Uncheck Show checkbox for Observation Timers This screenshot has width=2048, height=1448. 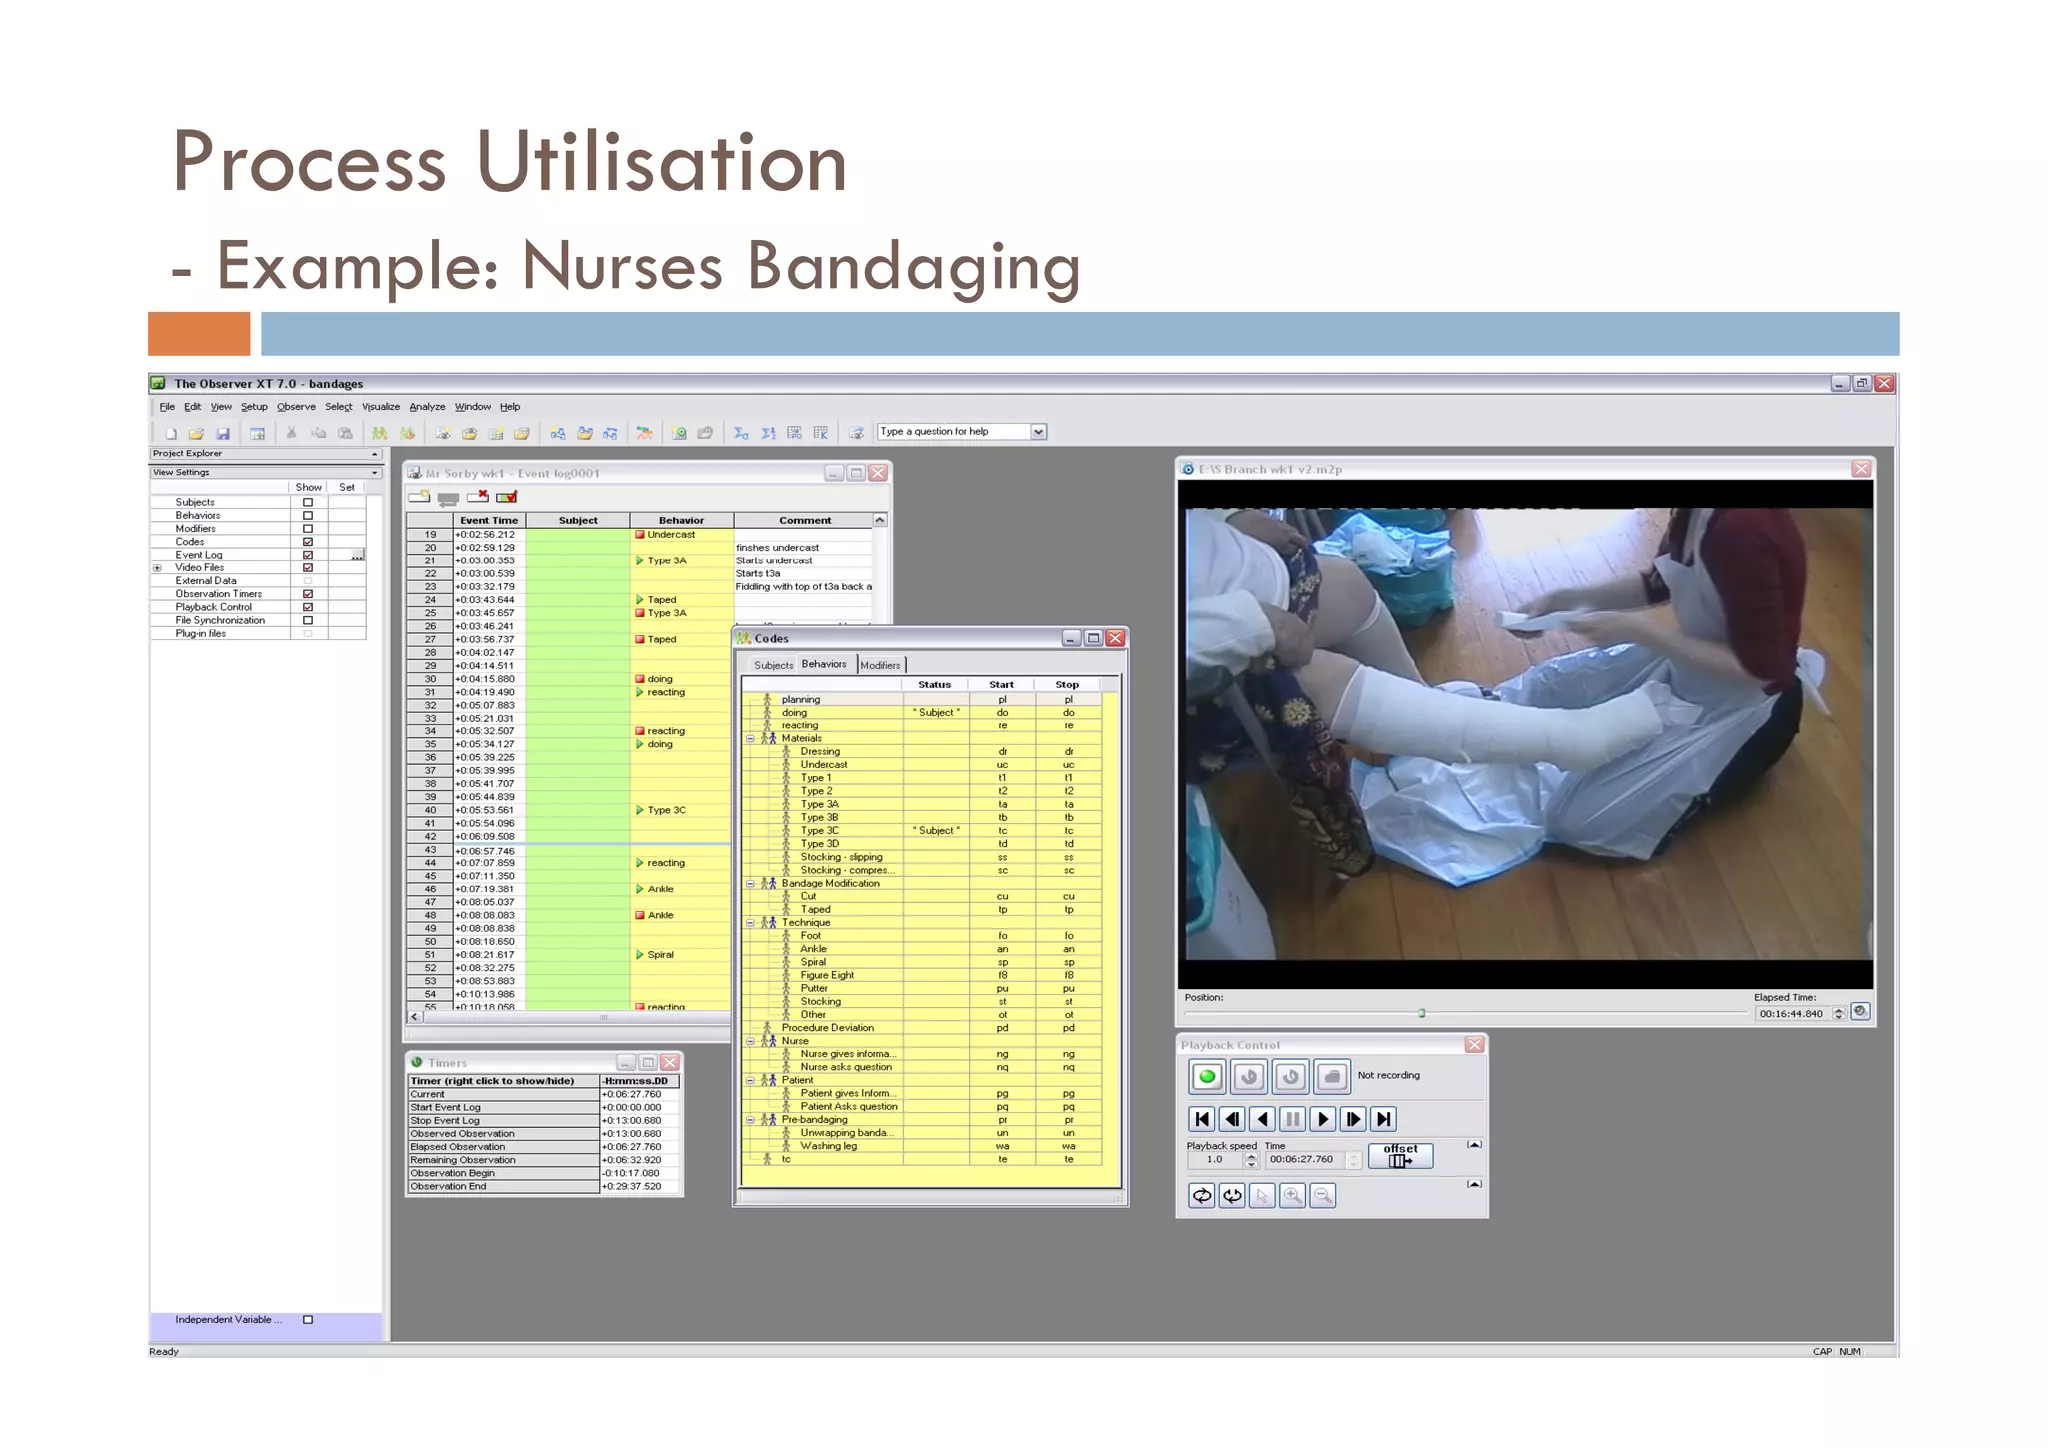308,593
